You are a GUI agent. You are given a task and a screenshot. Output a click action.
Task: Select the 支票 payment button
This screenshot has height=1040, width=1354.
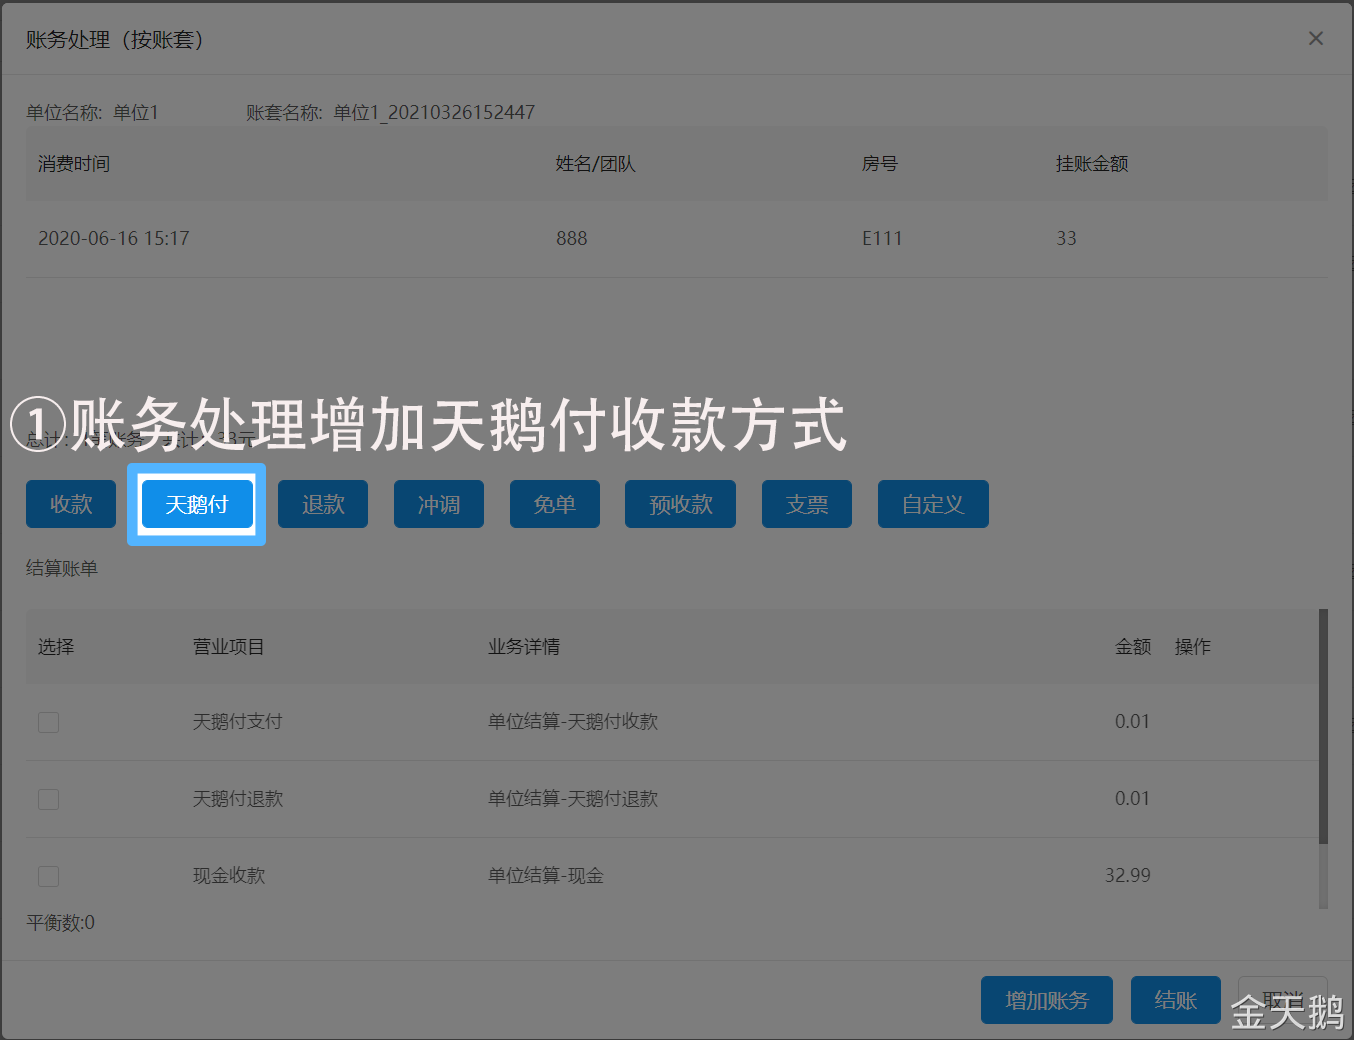[x=807, y=504]
